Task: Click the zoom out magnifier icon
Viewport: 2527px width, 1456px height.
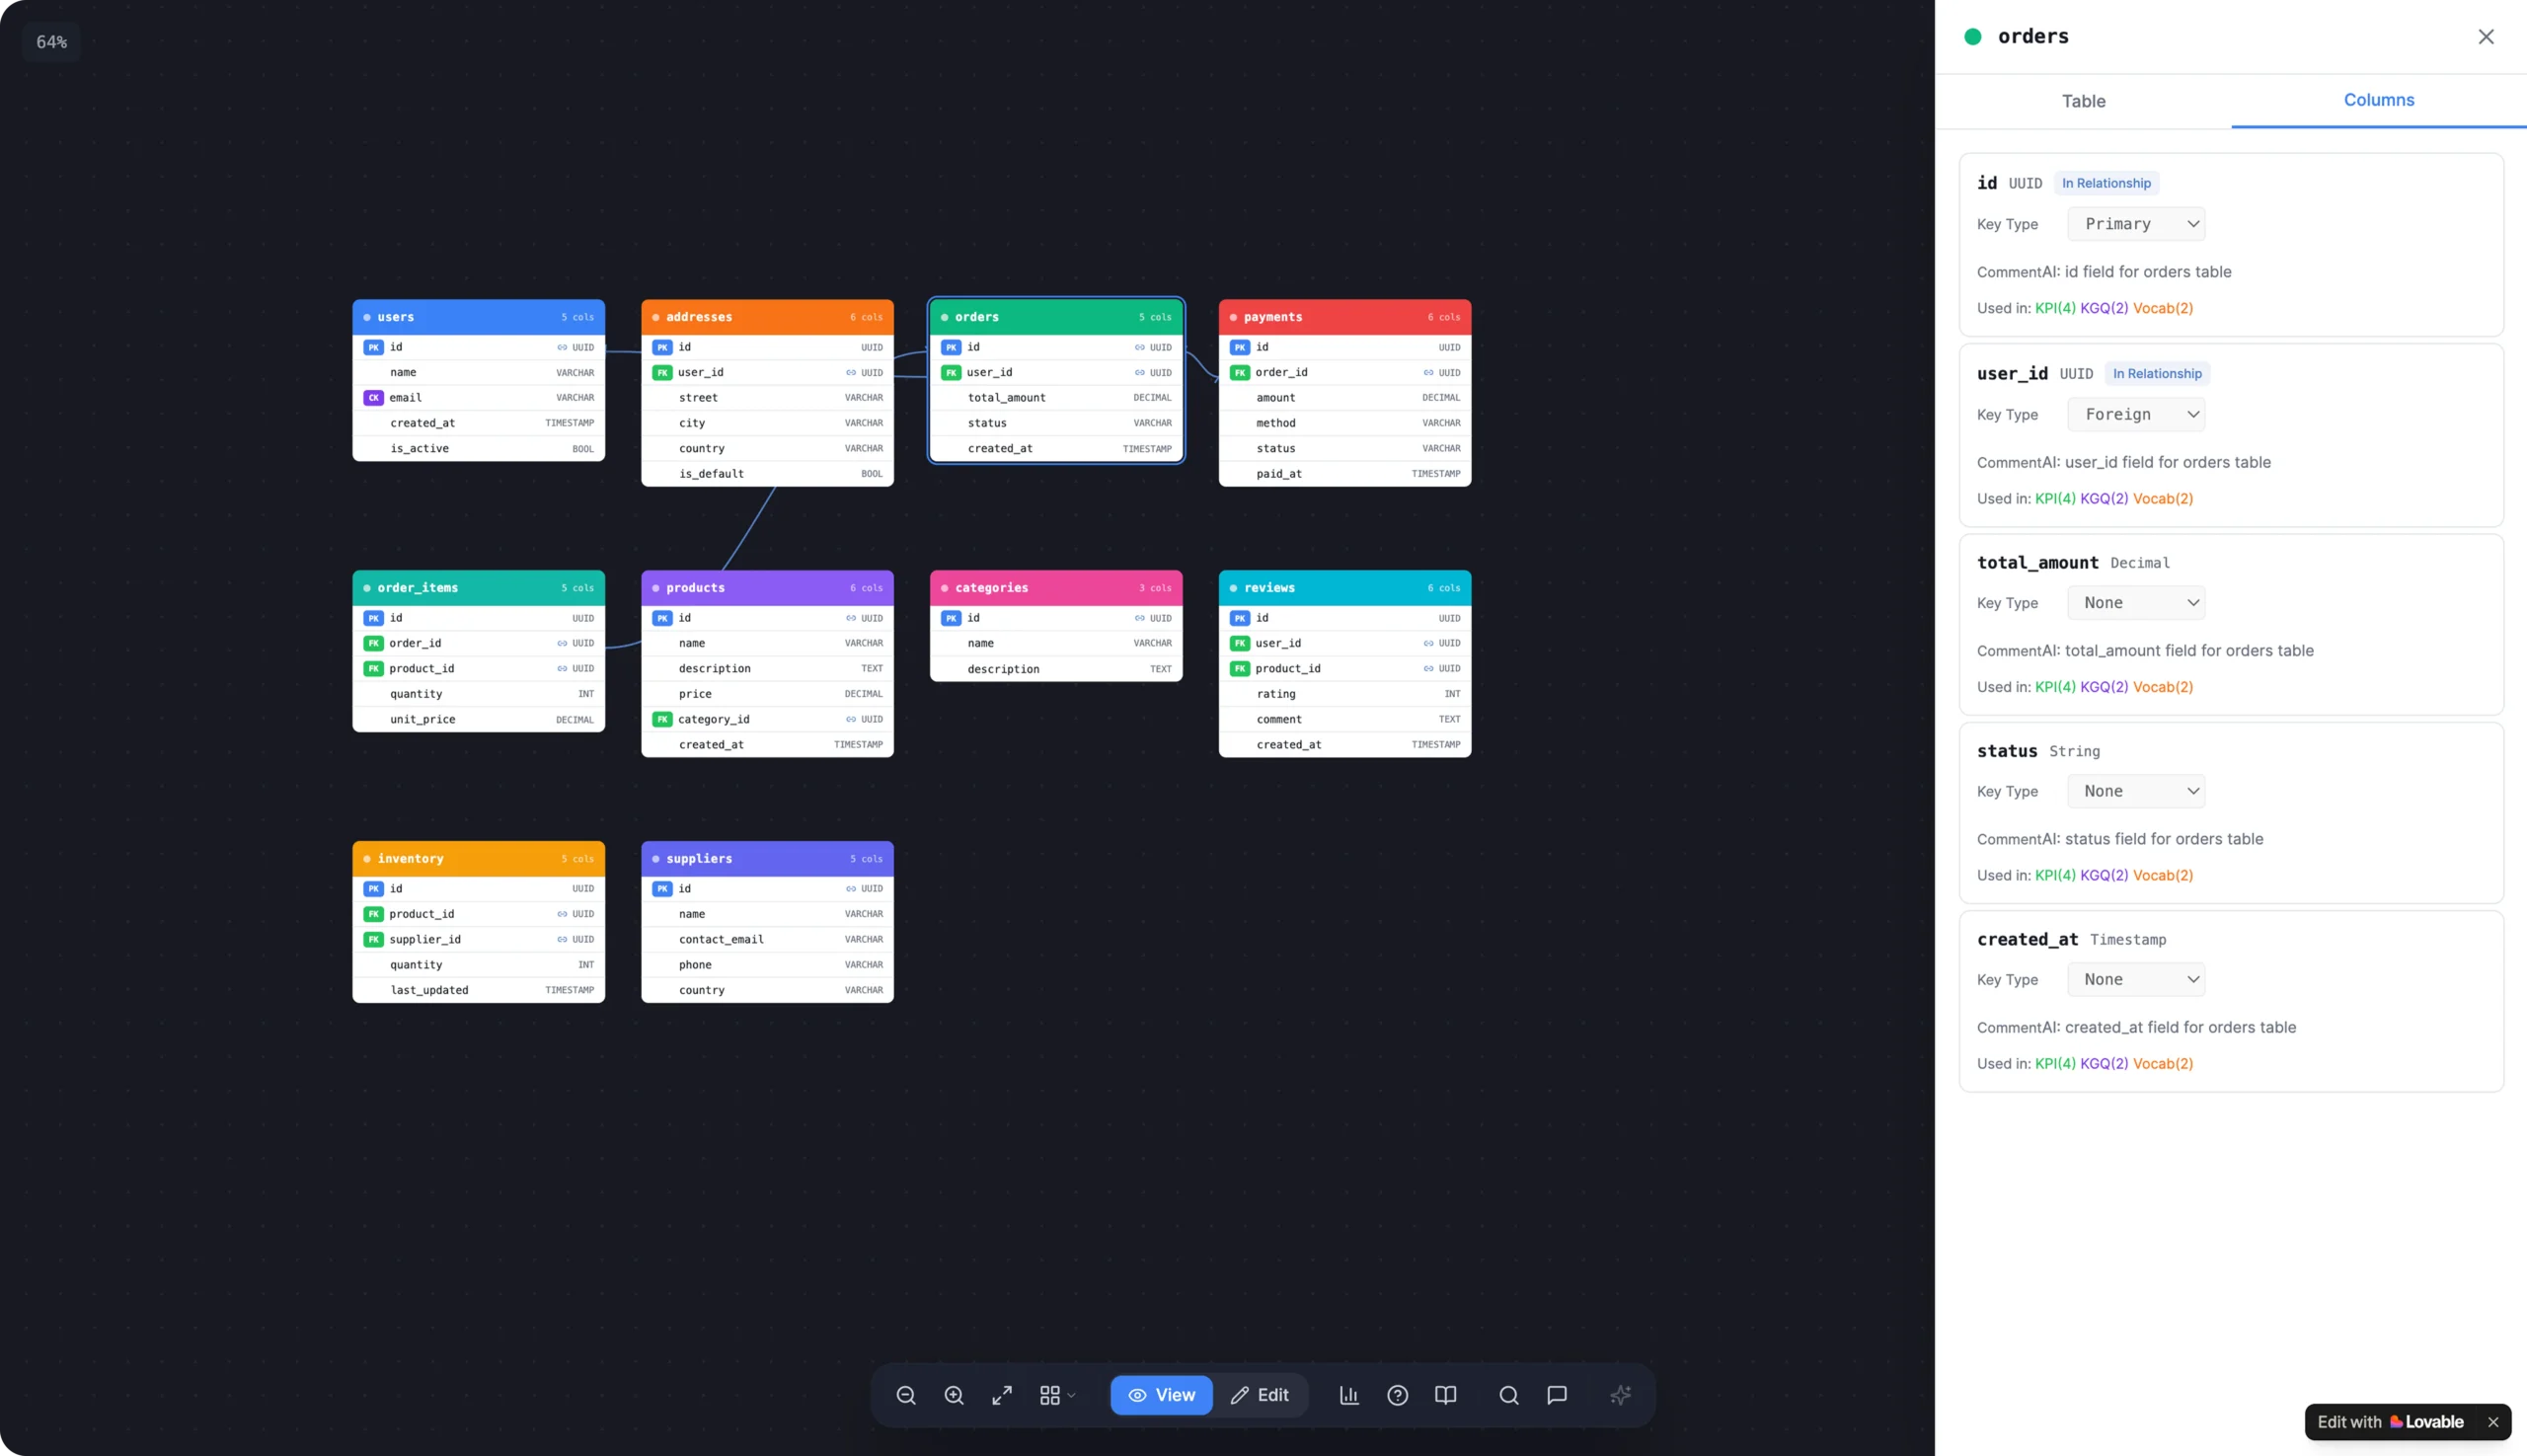Action: pos(906,1395)
